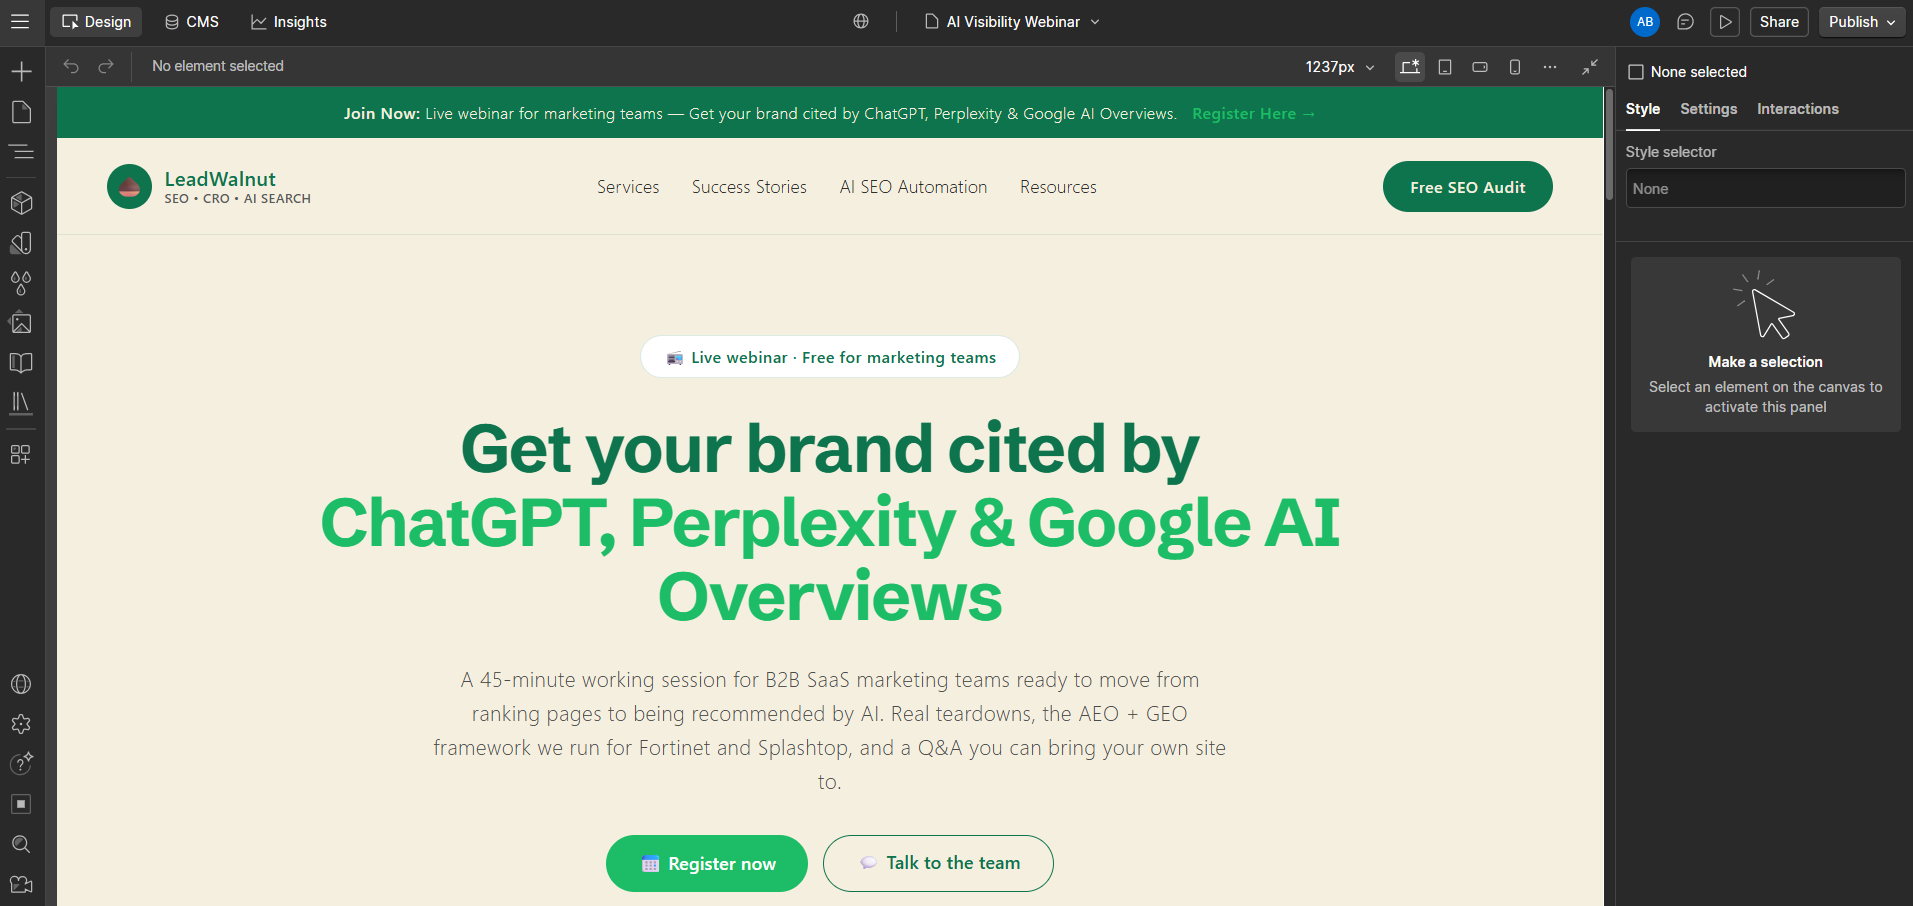
Task: Open the Add elements panel
Action: [21, 71]
